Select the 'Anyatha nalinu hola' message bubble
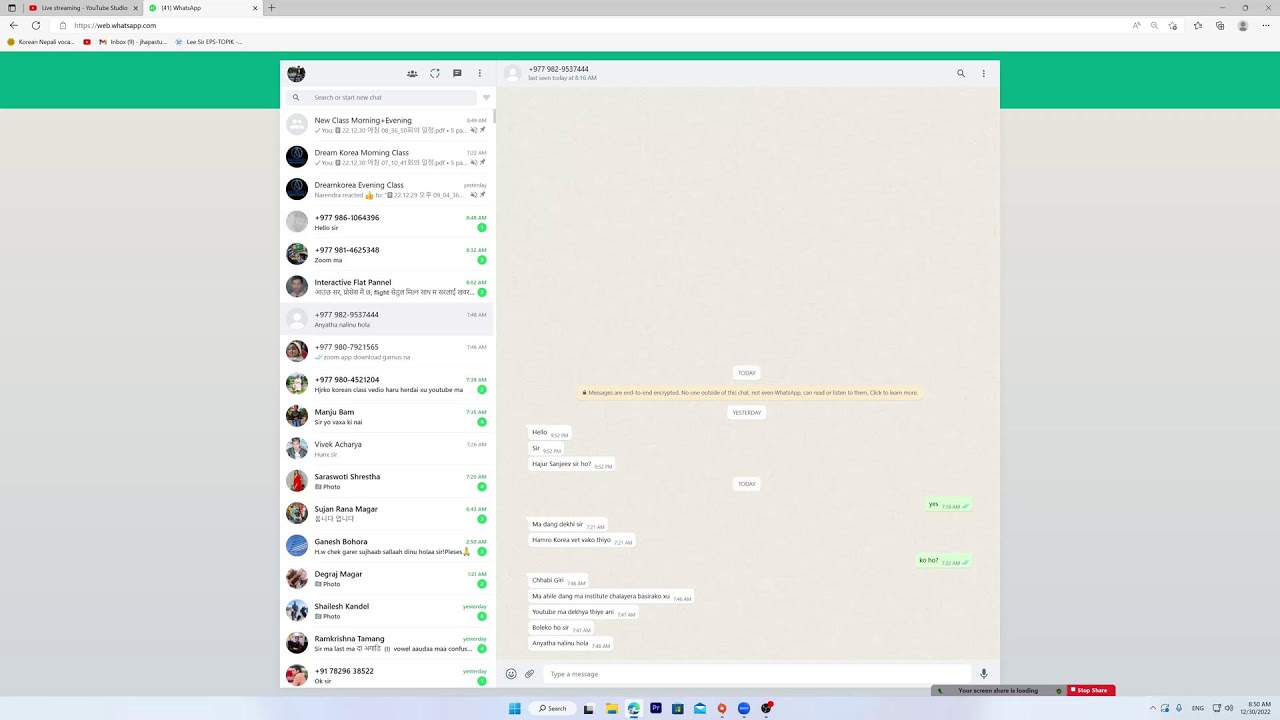 tap(570, 644)
